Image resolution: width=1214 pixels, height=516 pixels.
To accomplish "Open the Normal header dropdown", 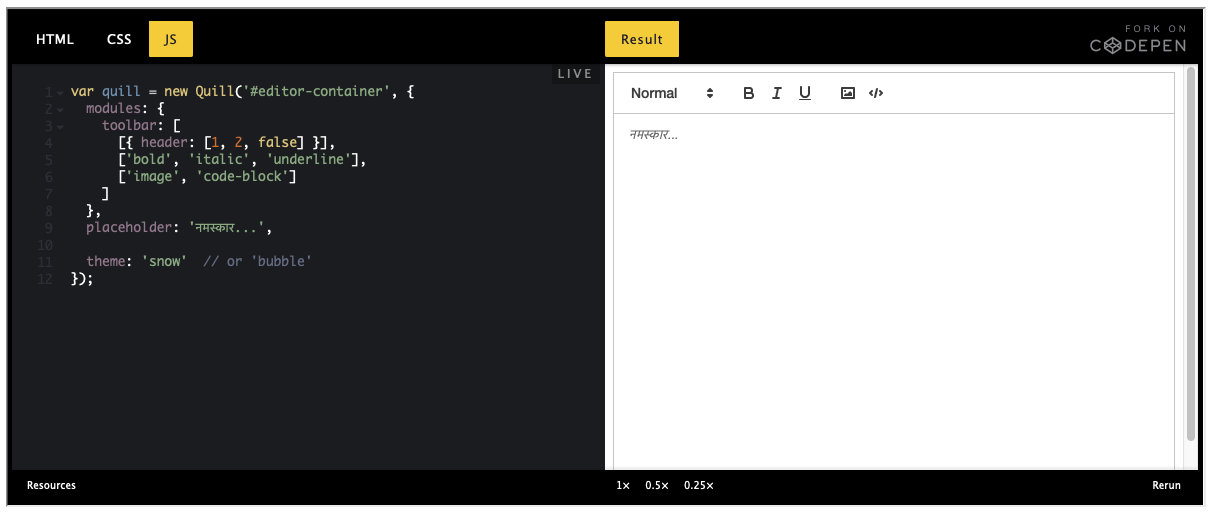I will (673, 93).
